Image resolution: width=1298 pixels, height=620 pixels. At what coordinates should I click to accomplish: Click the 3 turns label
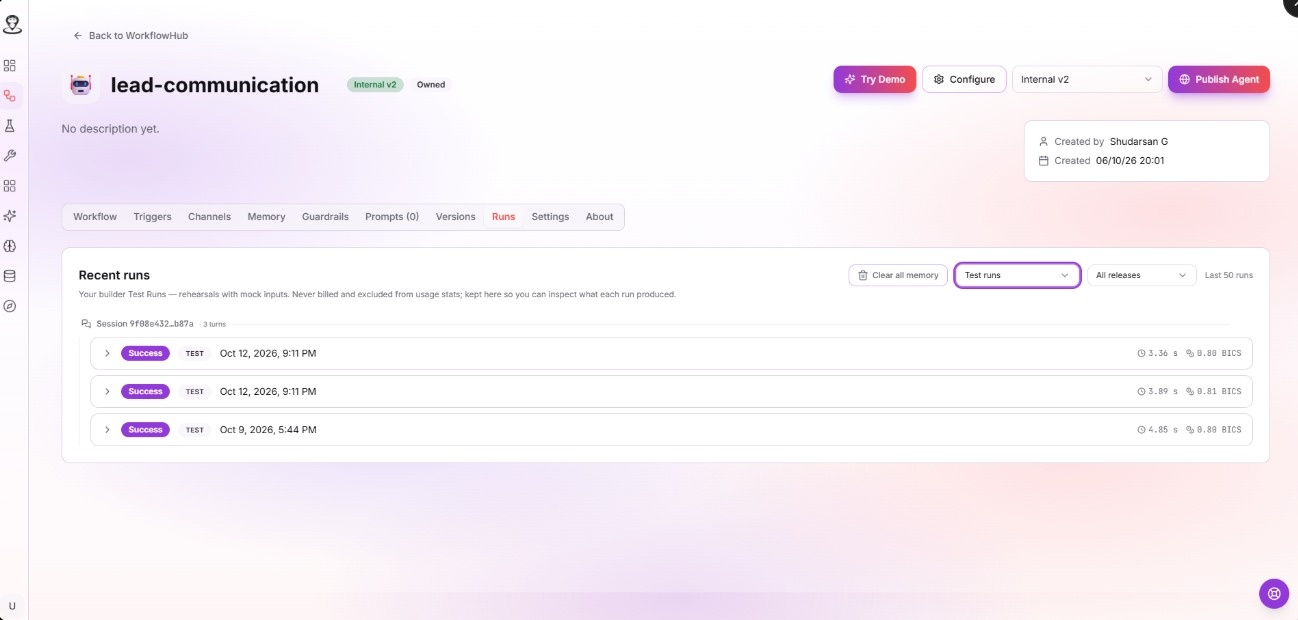214,325
